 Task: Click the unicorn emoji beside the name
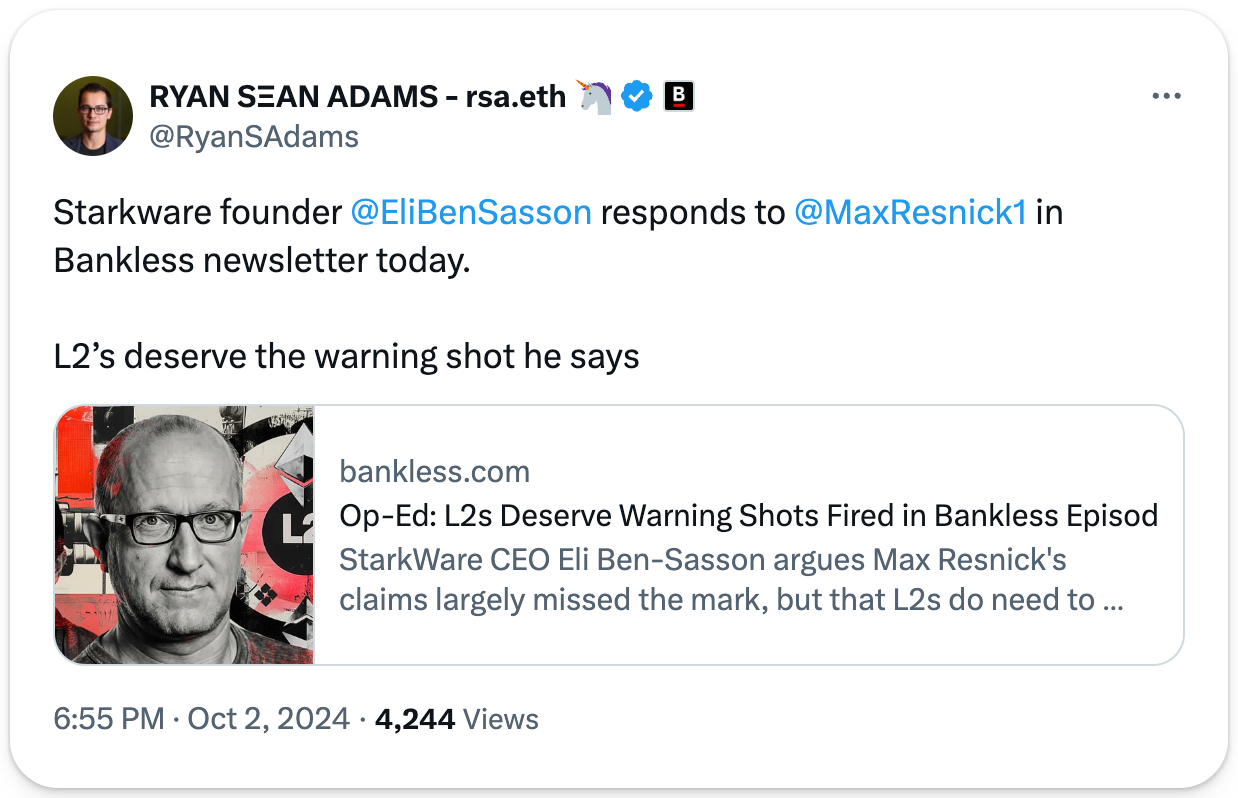click(x=595, y=97)
